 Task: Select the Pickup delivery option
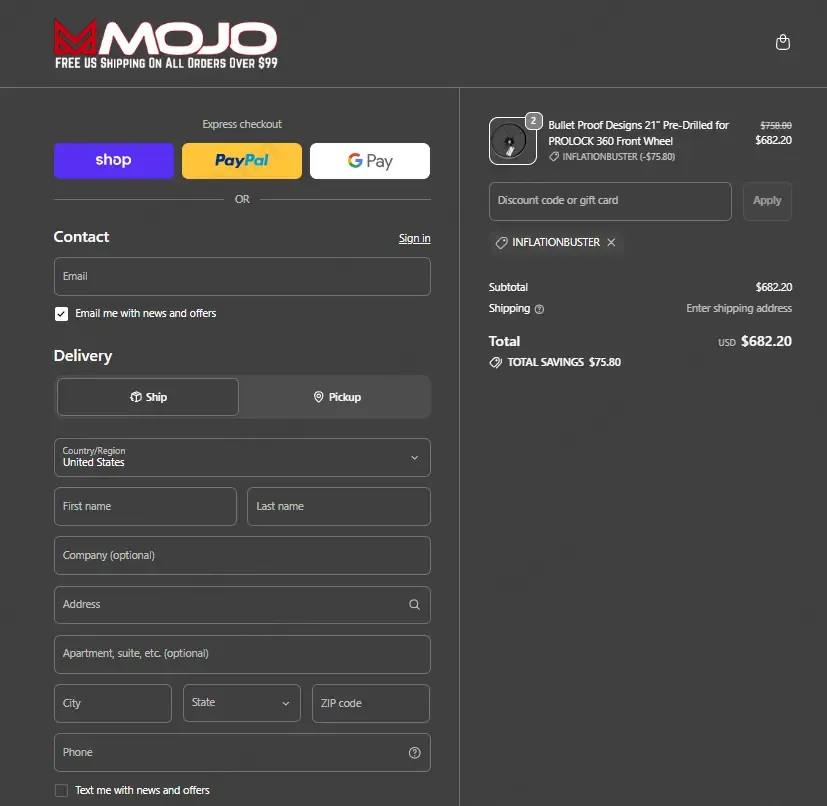[x=336, y=397]
